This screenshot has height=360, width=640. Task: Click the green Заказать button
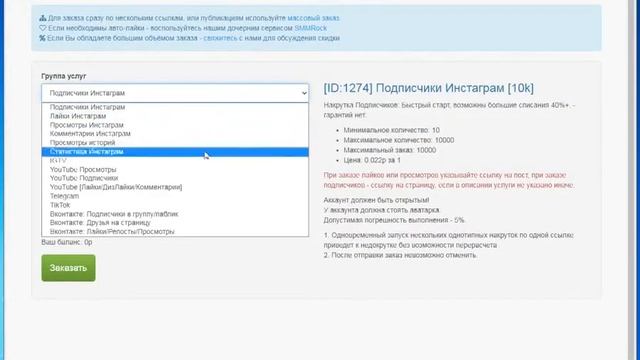click(x=68, y=268)
